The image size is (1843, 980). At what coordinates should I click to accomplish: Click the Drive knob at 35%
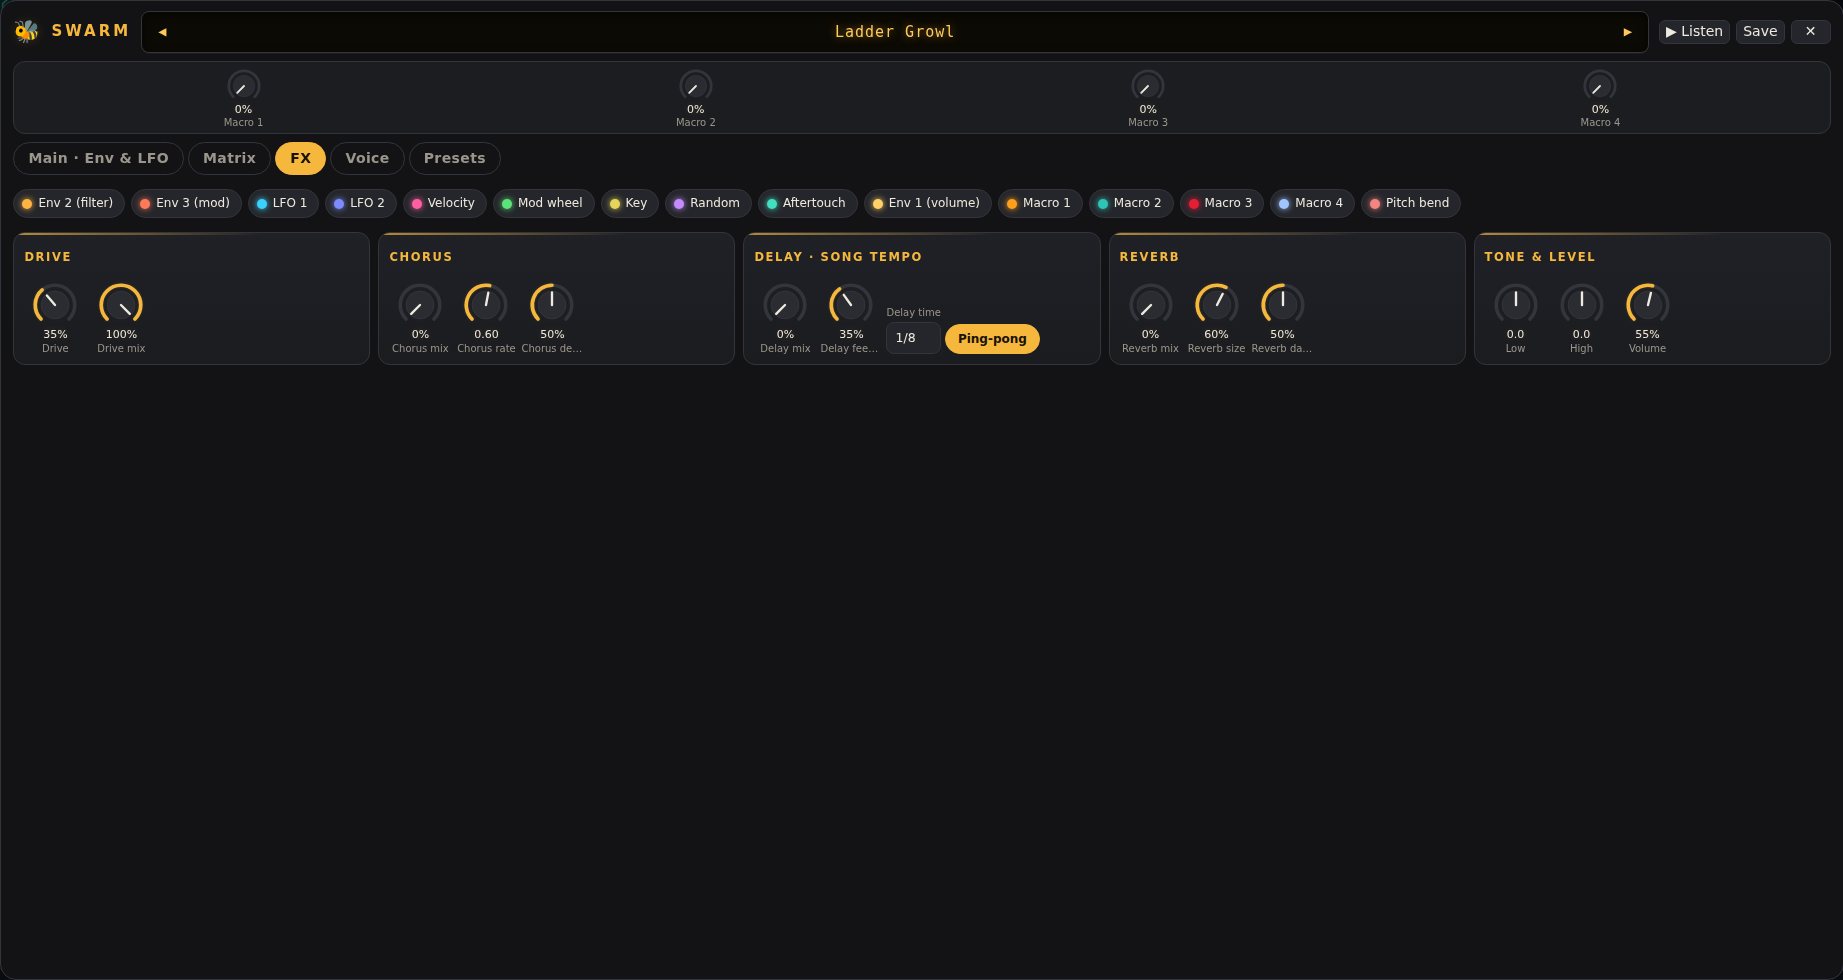point(55,304)
